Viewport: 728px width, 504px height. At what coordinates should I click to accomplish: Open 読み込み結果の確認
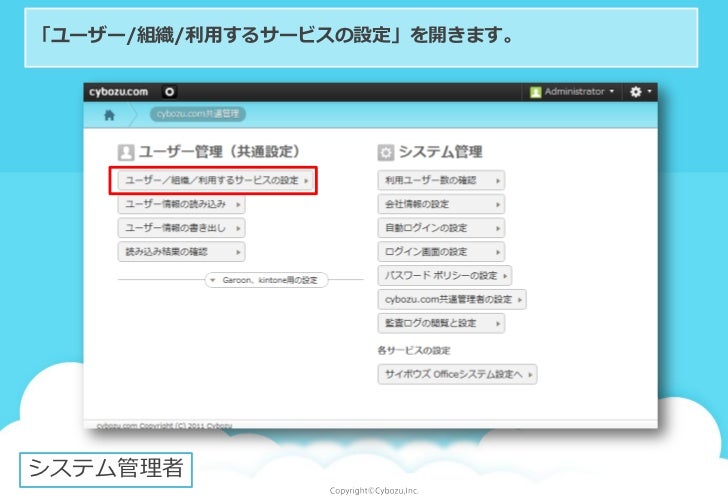pyautogui.click(x=182, y=252)
